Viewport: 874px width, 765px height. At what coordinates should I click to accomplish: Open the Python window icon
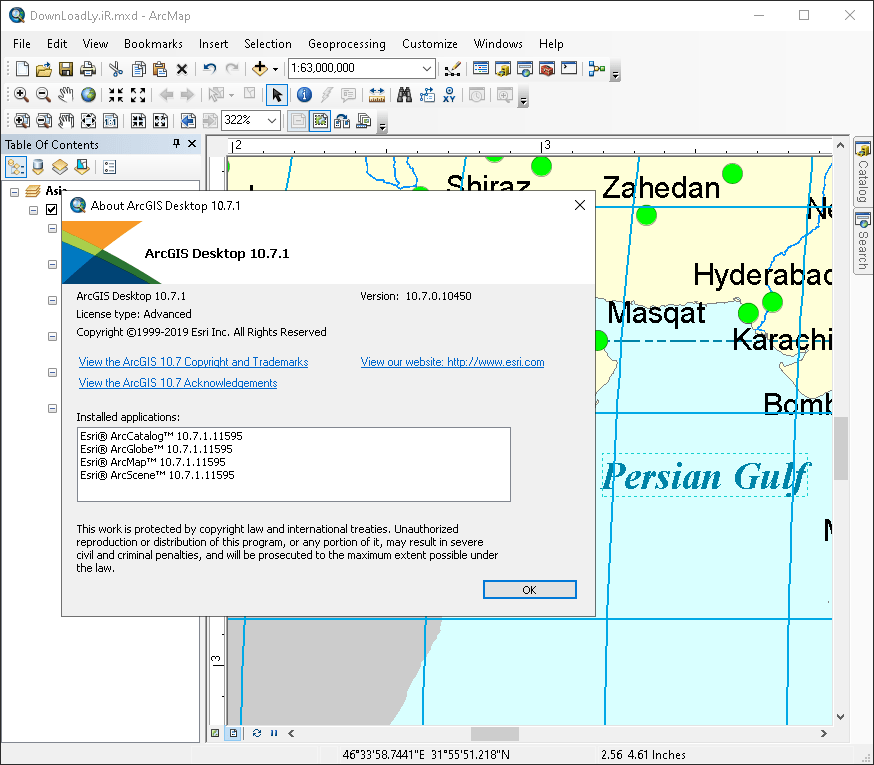(569, 69)
